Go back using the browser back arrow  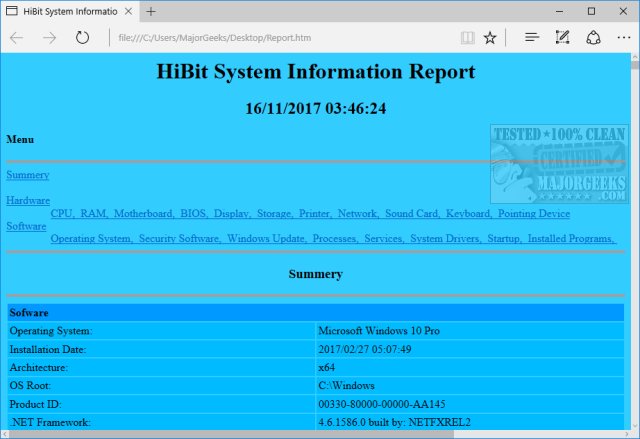17,38
